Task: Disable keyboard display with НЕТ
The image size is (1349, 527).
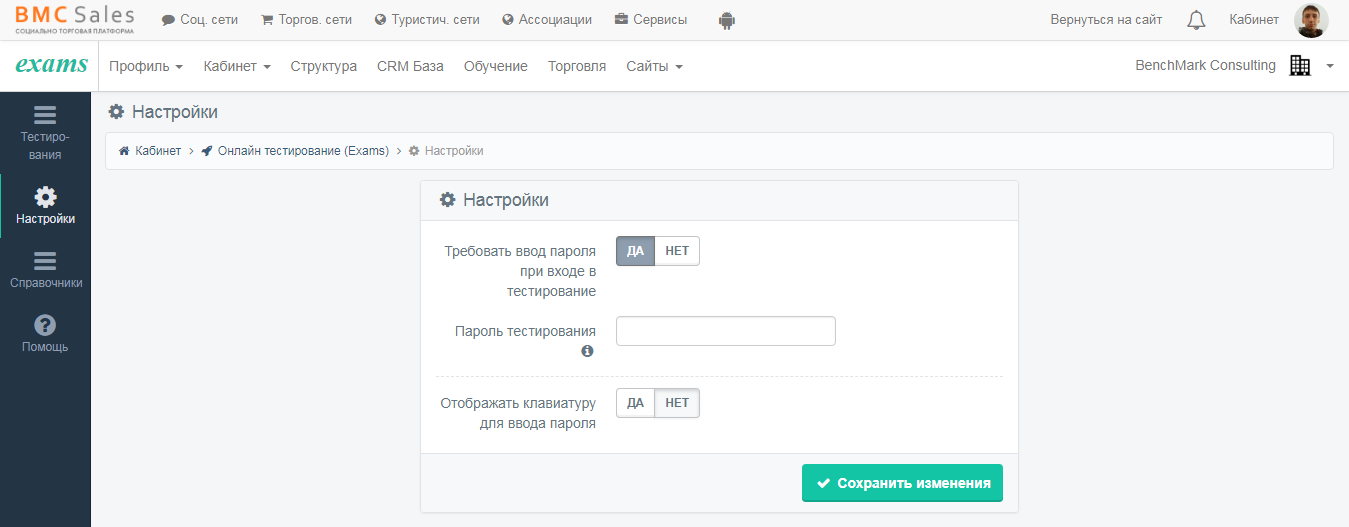Action: point(677,403)
